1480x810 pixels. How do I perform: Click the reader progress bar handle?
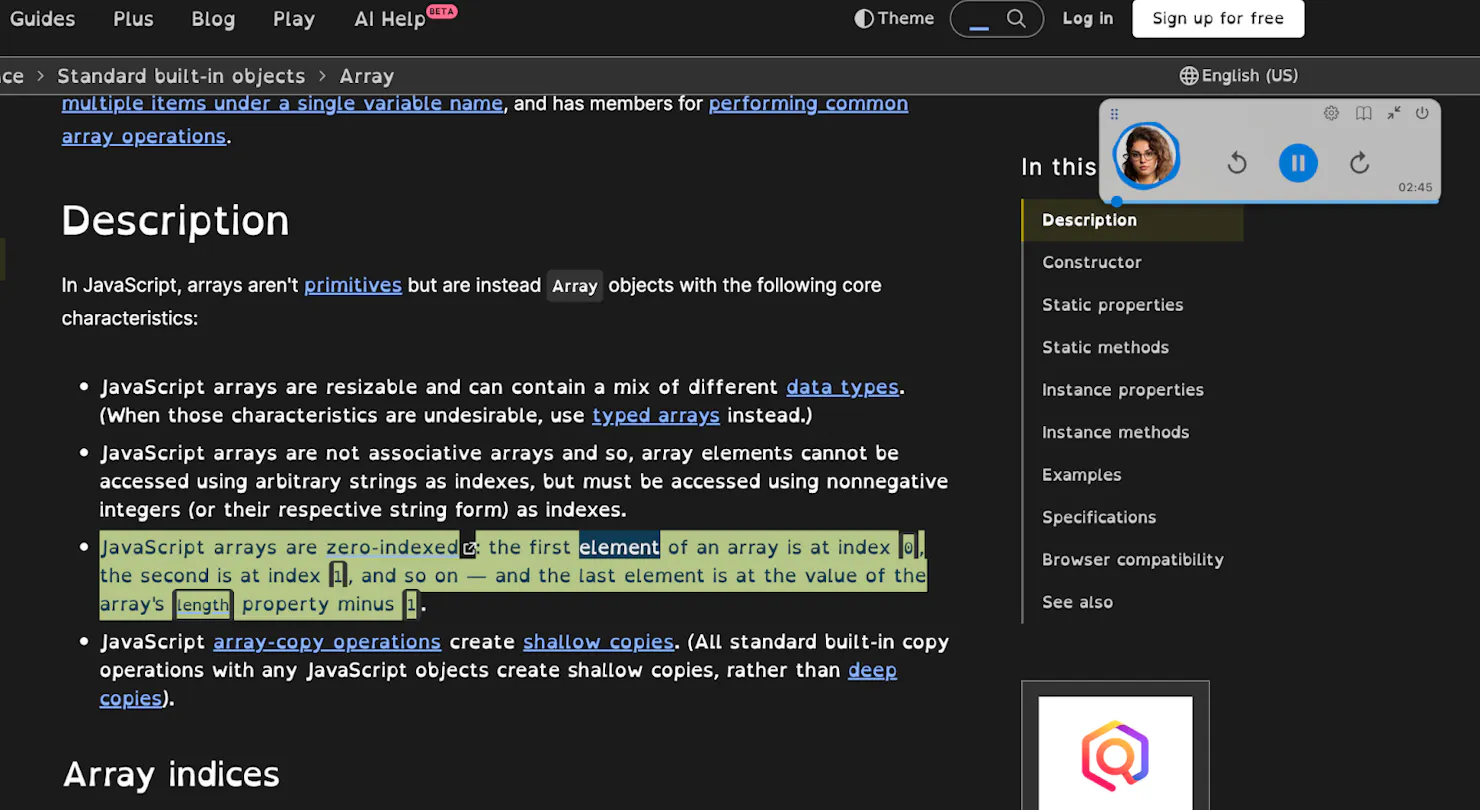(x=1117, y=201)
